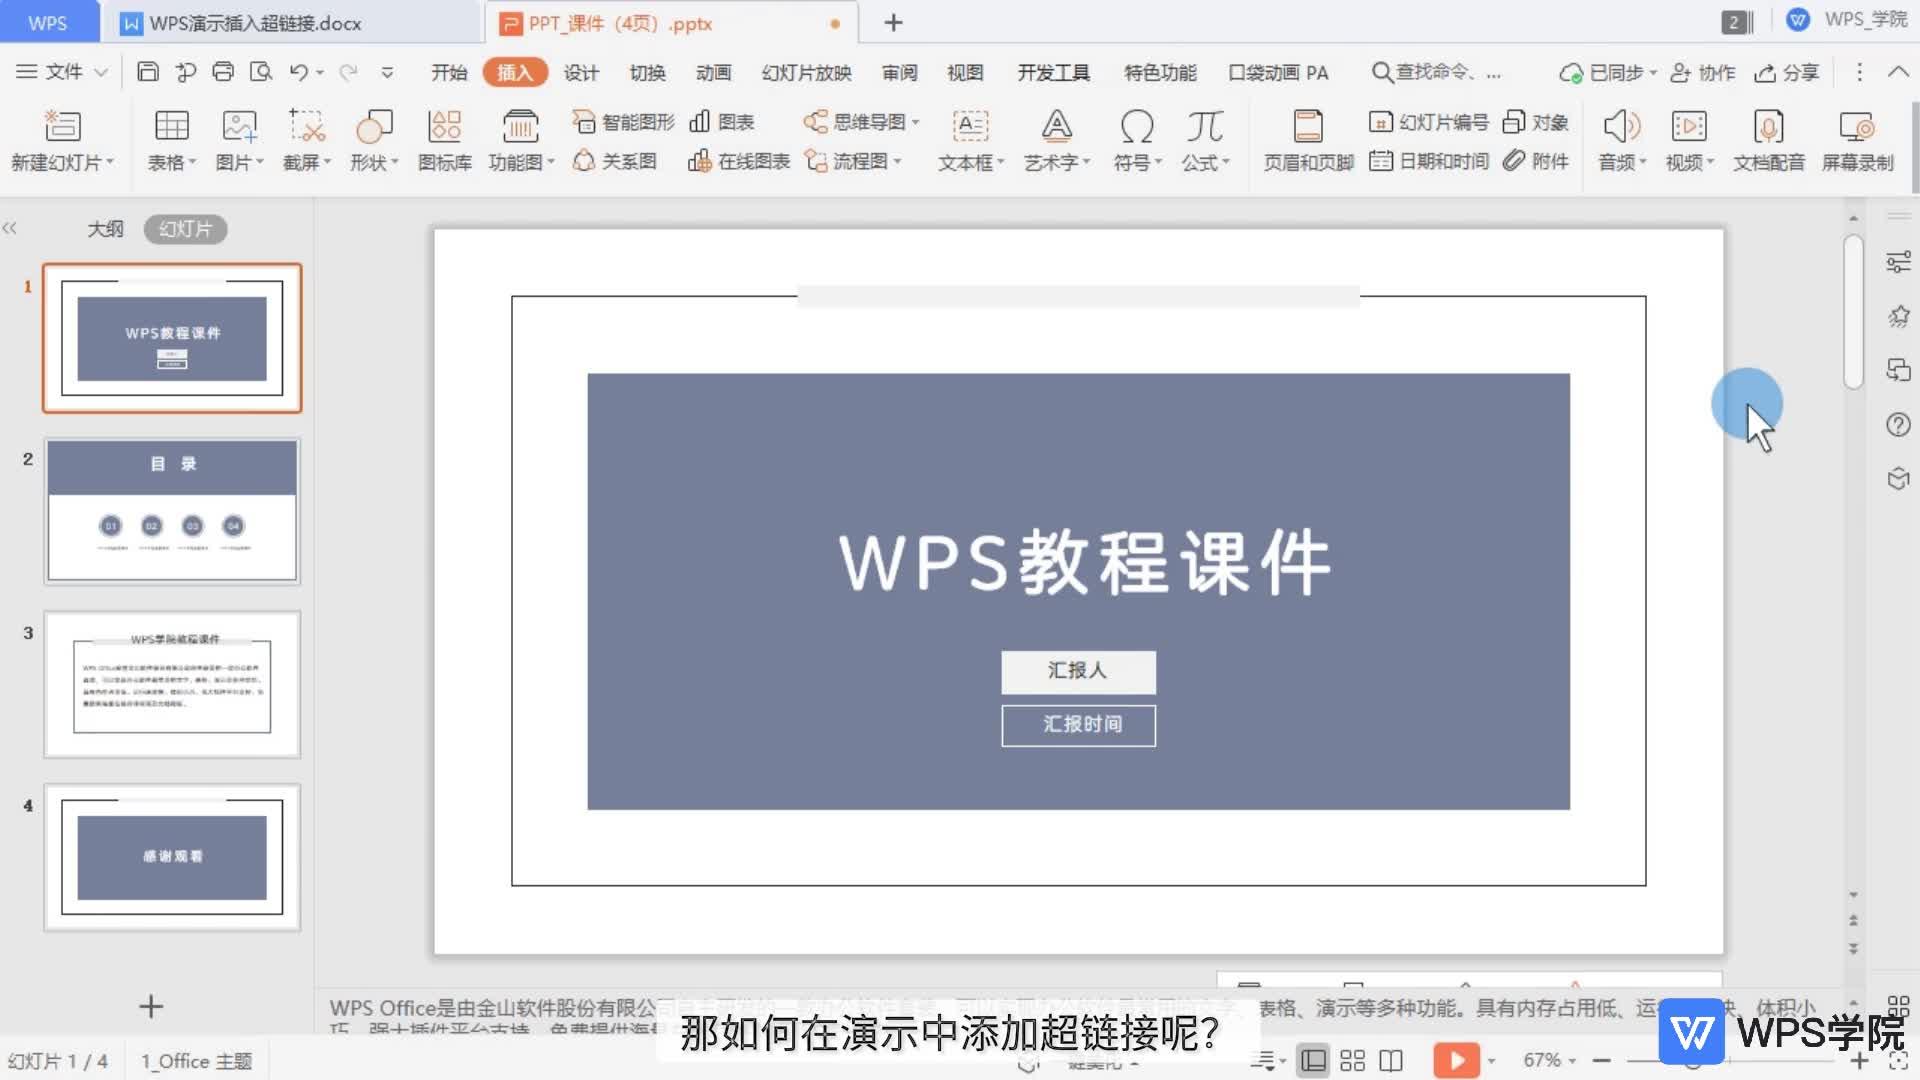Insert a 公式 formula
The image size is (1920, 1080).
click(1205, 140)
